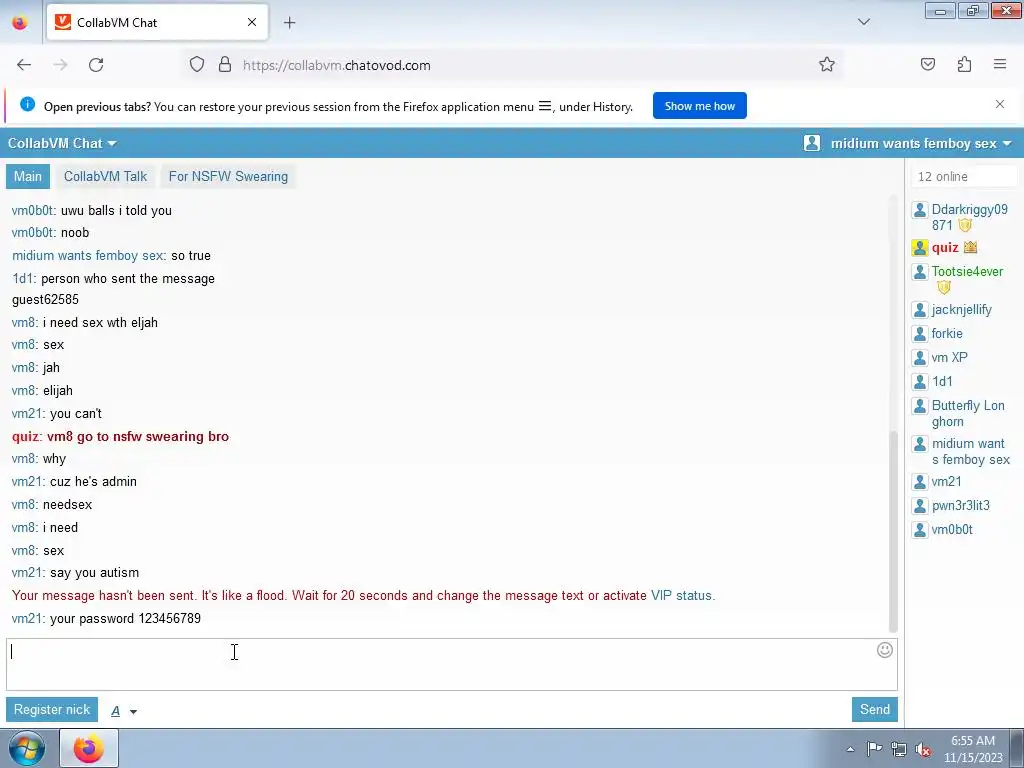Click username vm21 in the online list

pyautogui.click(x=946, y=482)
